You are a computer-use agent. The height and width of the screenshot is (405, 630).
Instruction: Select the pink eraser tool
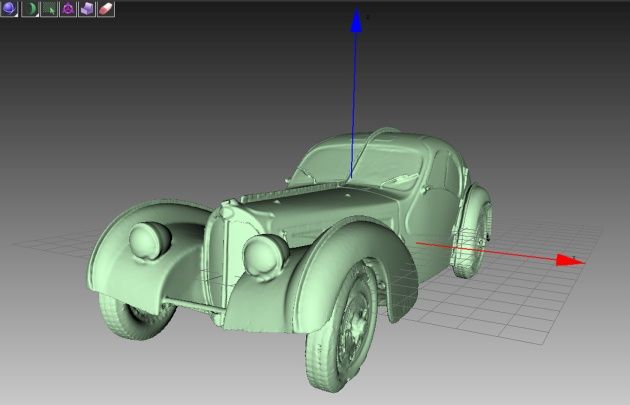point(106,9)
